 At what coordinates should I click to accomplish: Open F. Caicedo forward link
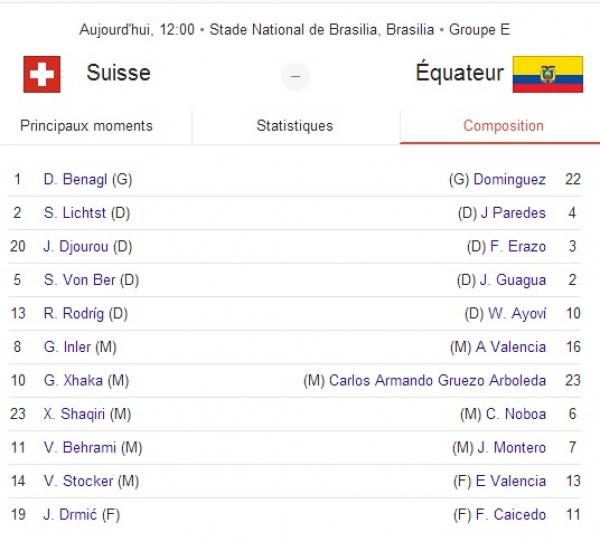coord(511,515)
